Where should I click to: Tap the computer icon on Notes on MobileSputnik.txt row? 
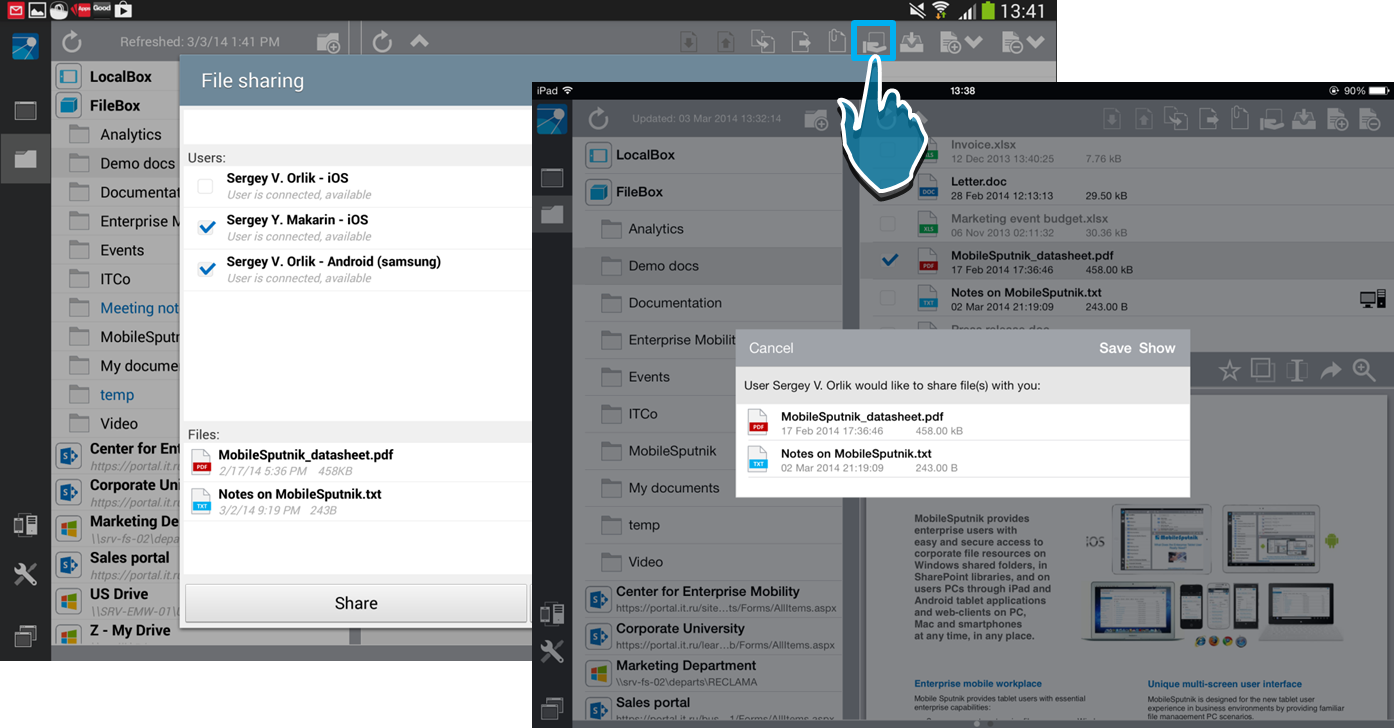(1372, 298)
